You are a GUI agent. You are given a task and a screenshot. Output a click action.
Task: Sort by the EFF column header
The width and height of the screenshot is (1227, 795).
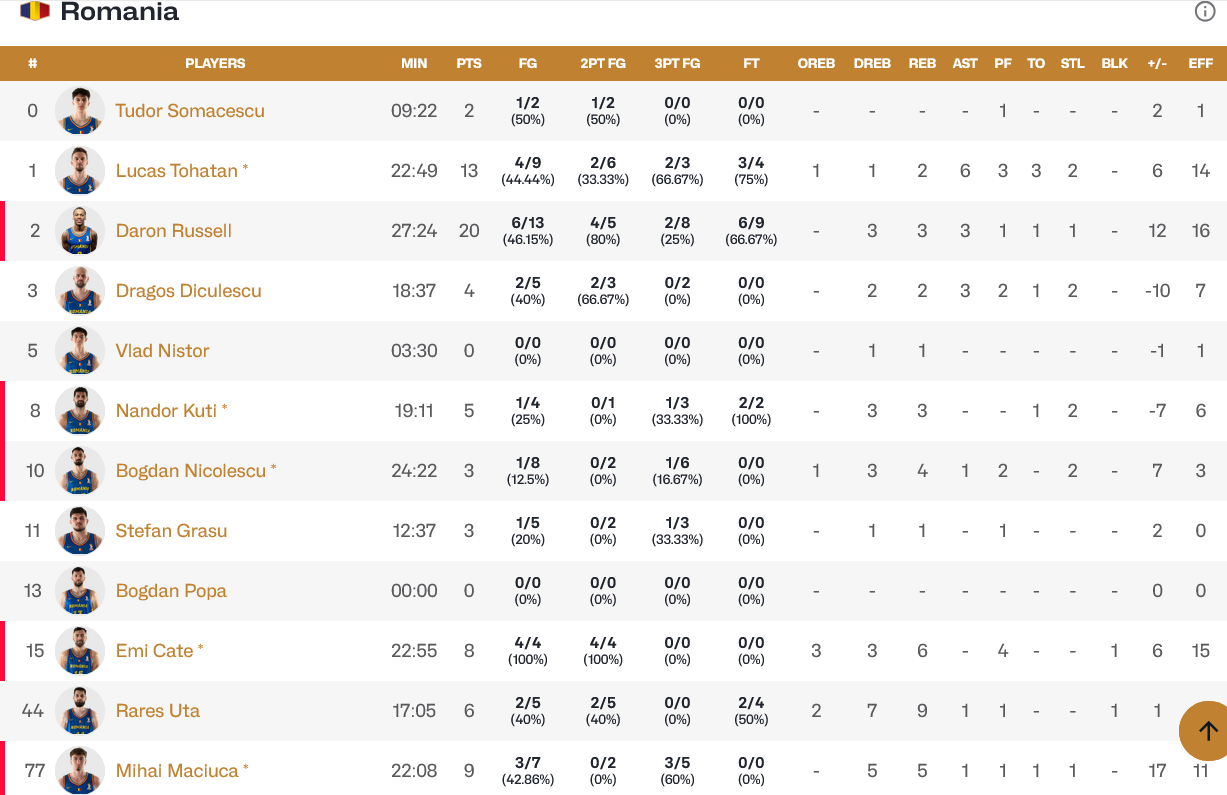point(1201,63)
